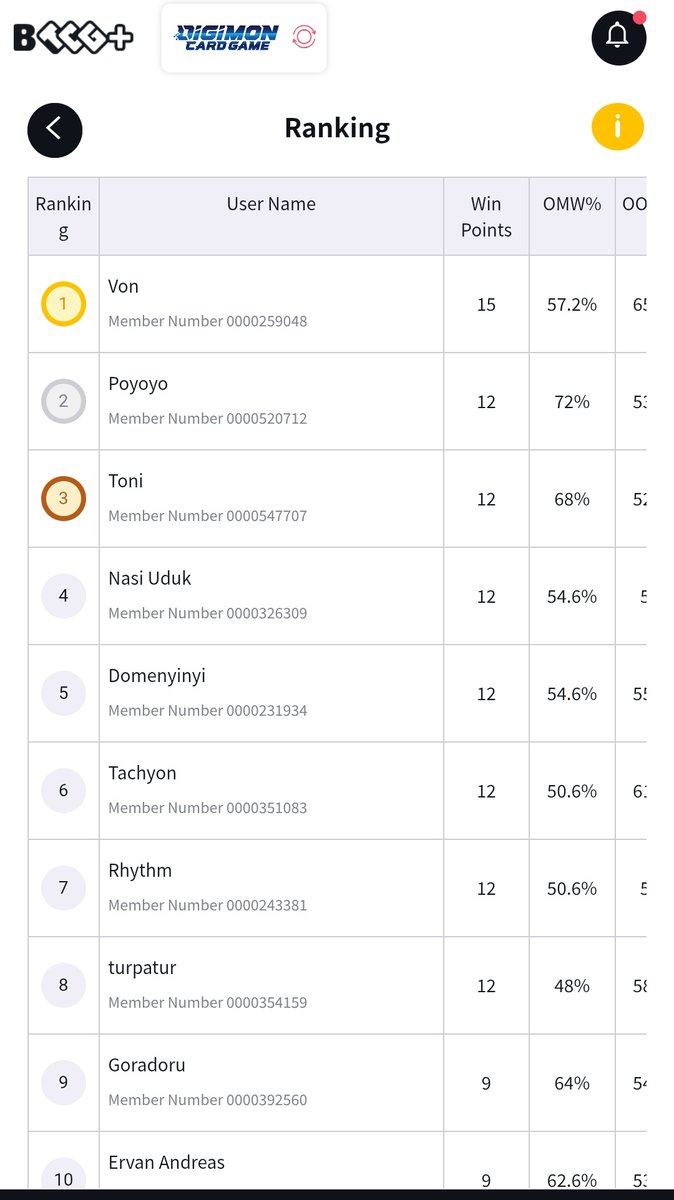The height and width of the screenshot is (1200, 674).
Task: Open the yellow info icon
Action: point(617,127)
